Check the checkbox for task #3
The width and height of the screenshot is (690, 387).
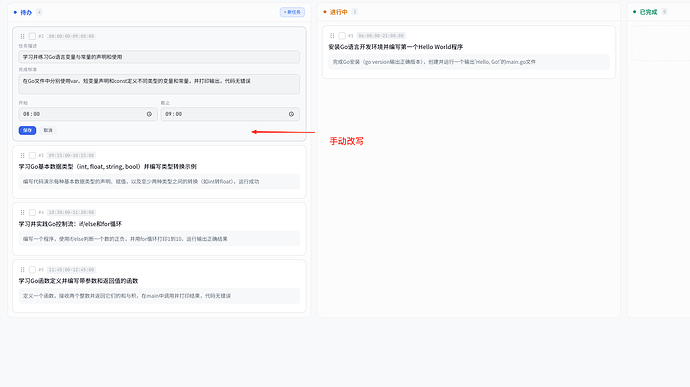pyautogui.click(x=32, y=155)
